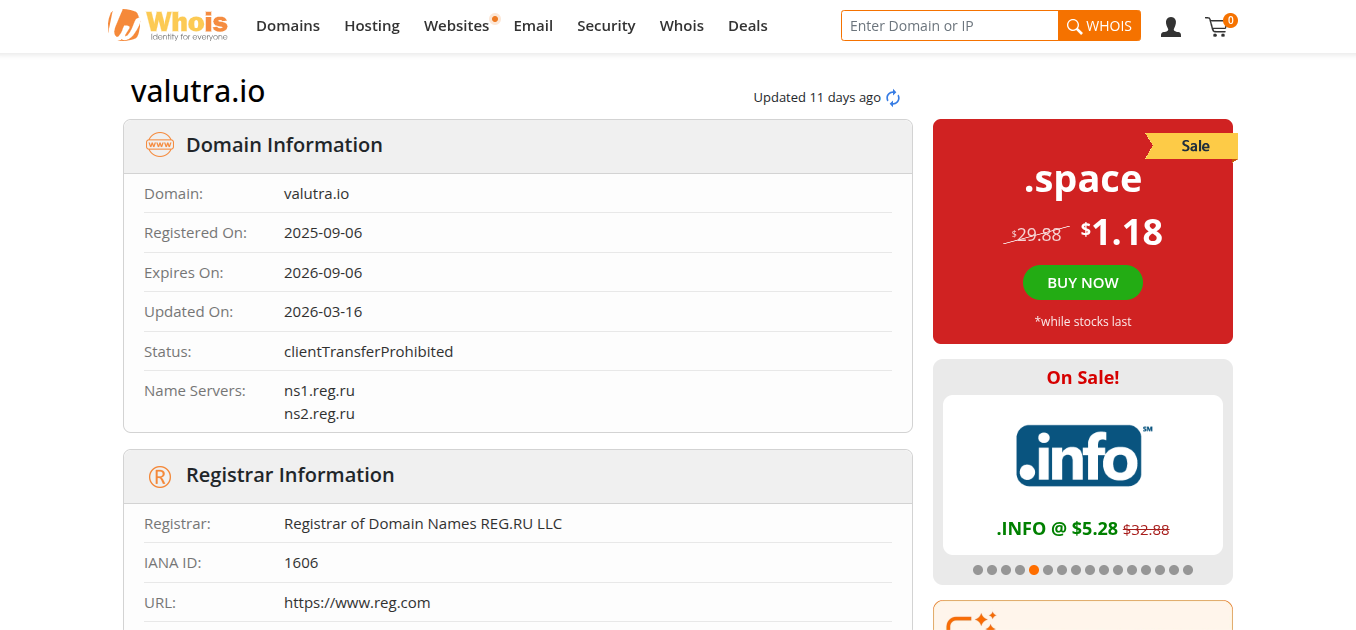Click the Registrar Information heading

coord(290,475)
